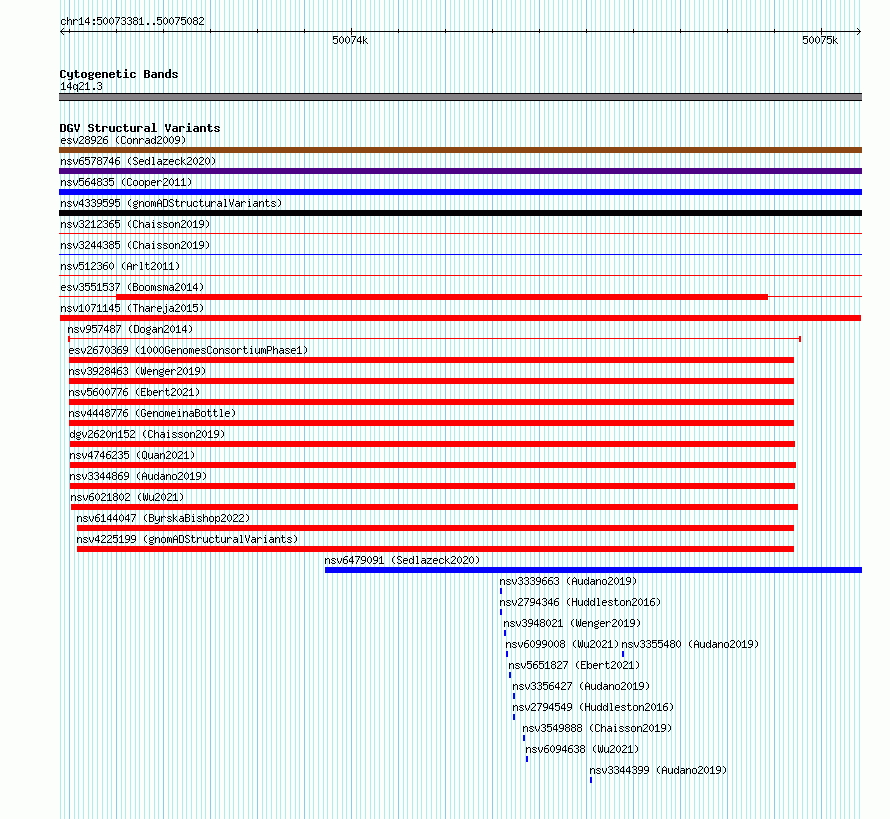Click the red nsv3928463 variant bar
This screenshot has height=819, width=890.
tap(431, 381)
